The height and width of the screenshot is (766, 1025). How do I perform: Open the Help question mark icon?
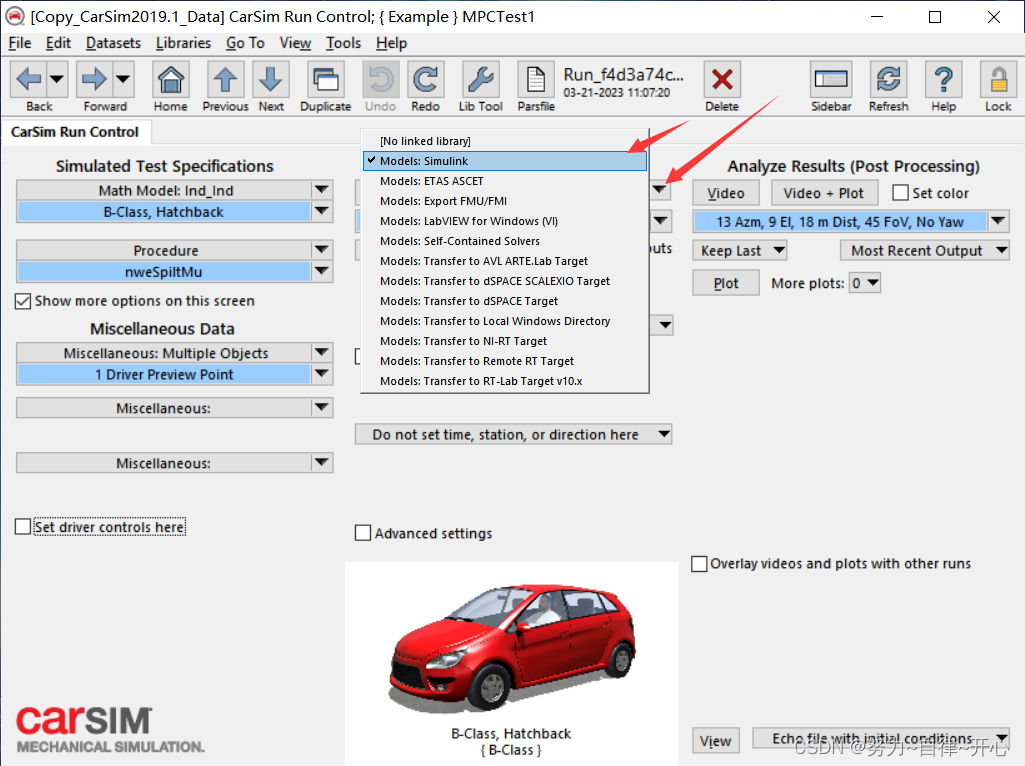[943, 80]
